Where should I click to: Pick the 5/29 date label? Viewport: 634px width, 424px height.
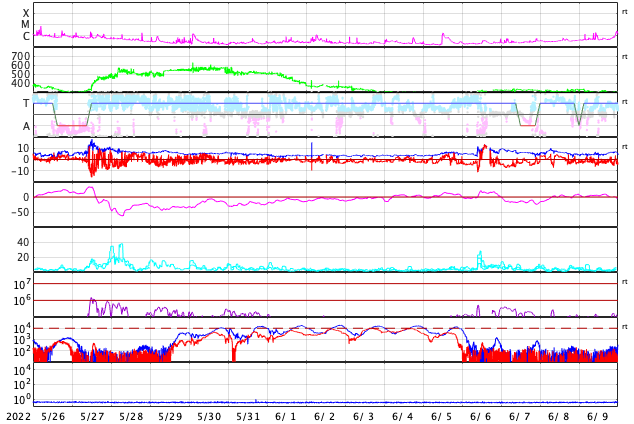click(170, 417)
